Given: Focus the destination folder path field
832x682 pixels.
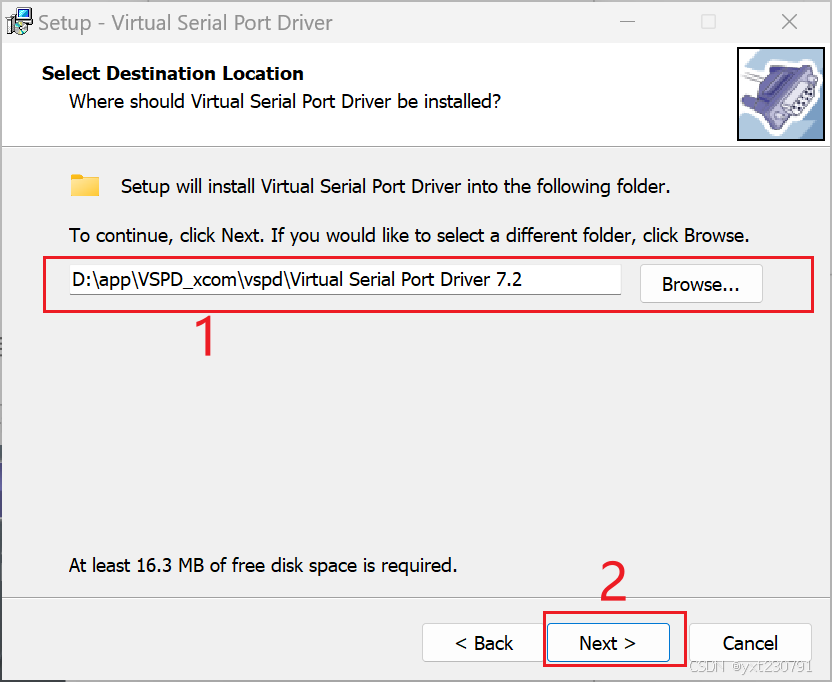Looking at the screenshot, I should (345, 280).
